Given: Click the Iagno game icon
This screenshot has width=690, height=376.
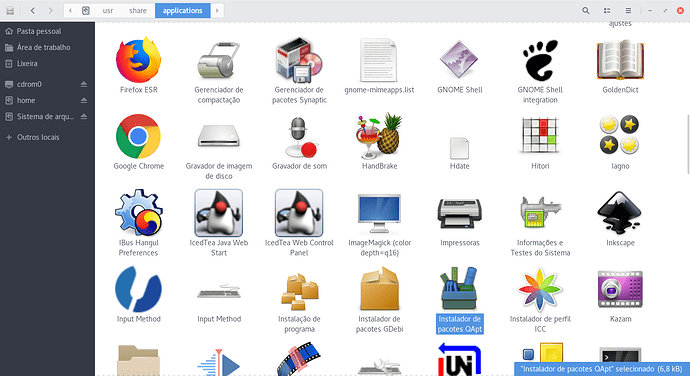Looking at the screenshot, I should point(620,136).
